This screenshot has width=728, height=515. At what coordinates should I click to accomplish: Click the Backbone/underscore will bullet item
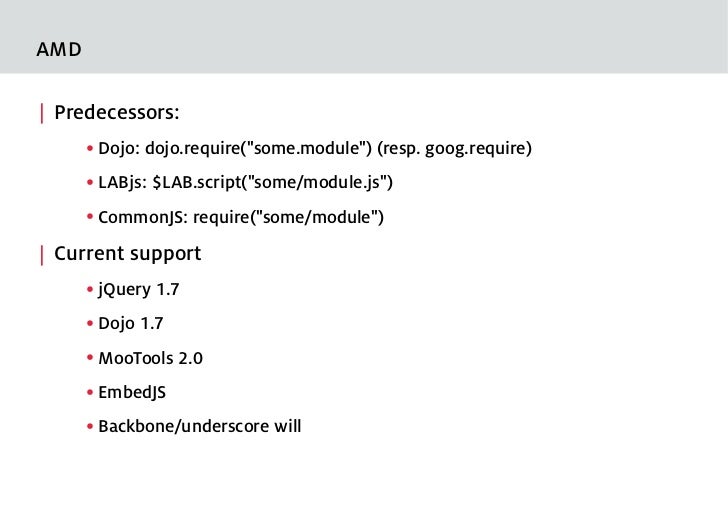point(200,427)
